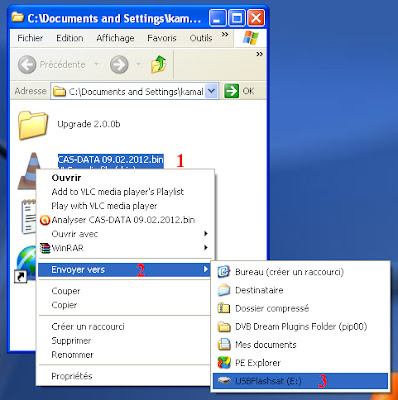
Task: Open the Favoris menu
Action: pos(162,38)
